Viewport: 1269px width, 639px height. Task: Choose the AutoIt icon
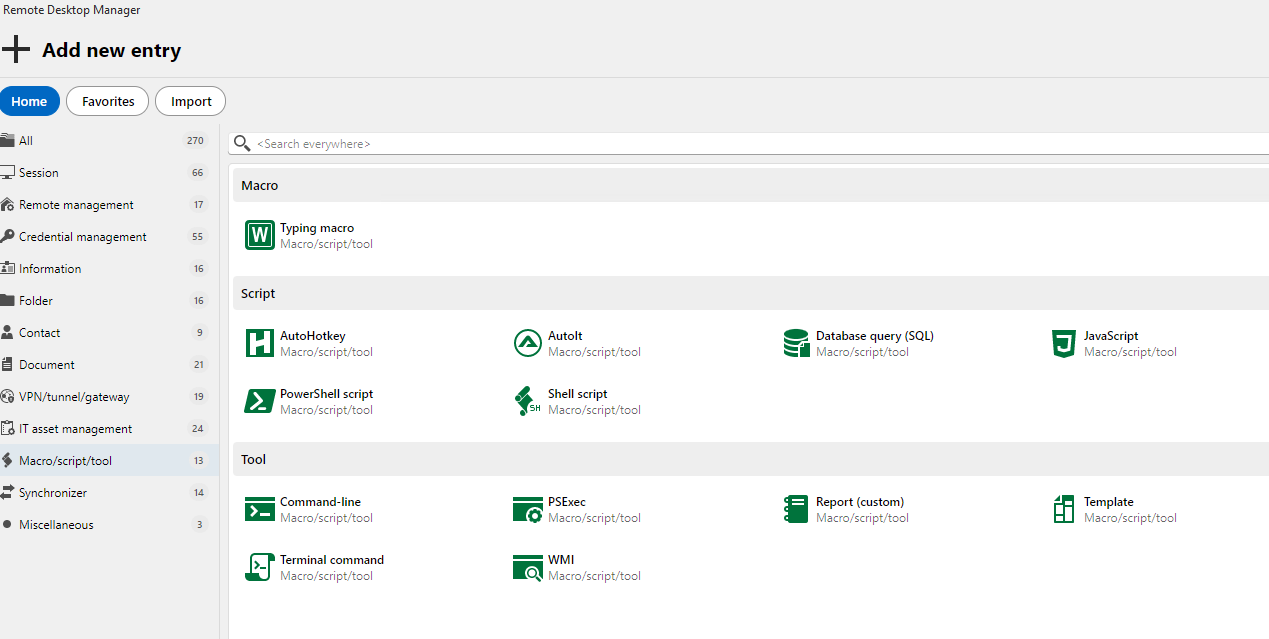point(528,343)
